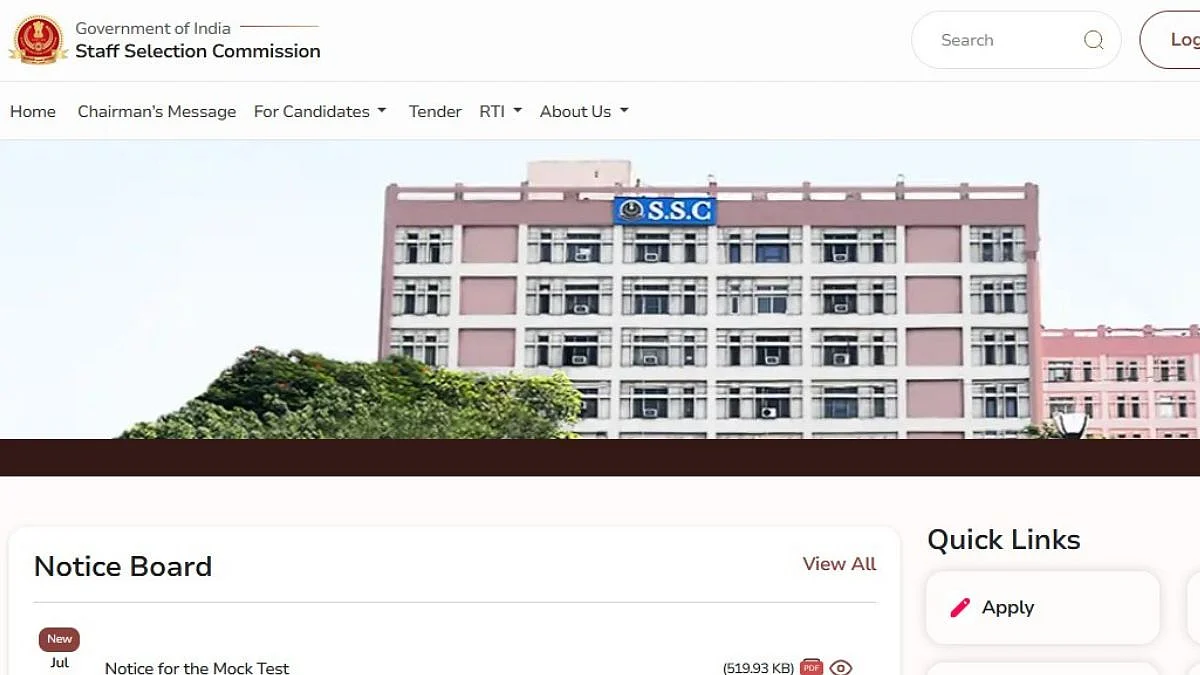Preview Mock Test notice with eye icon

coord(841,668)
